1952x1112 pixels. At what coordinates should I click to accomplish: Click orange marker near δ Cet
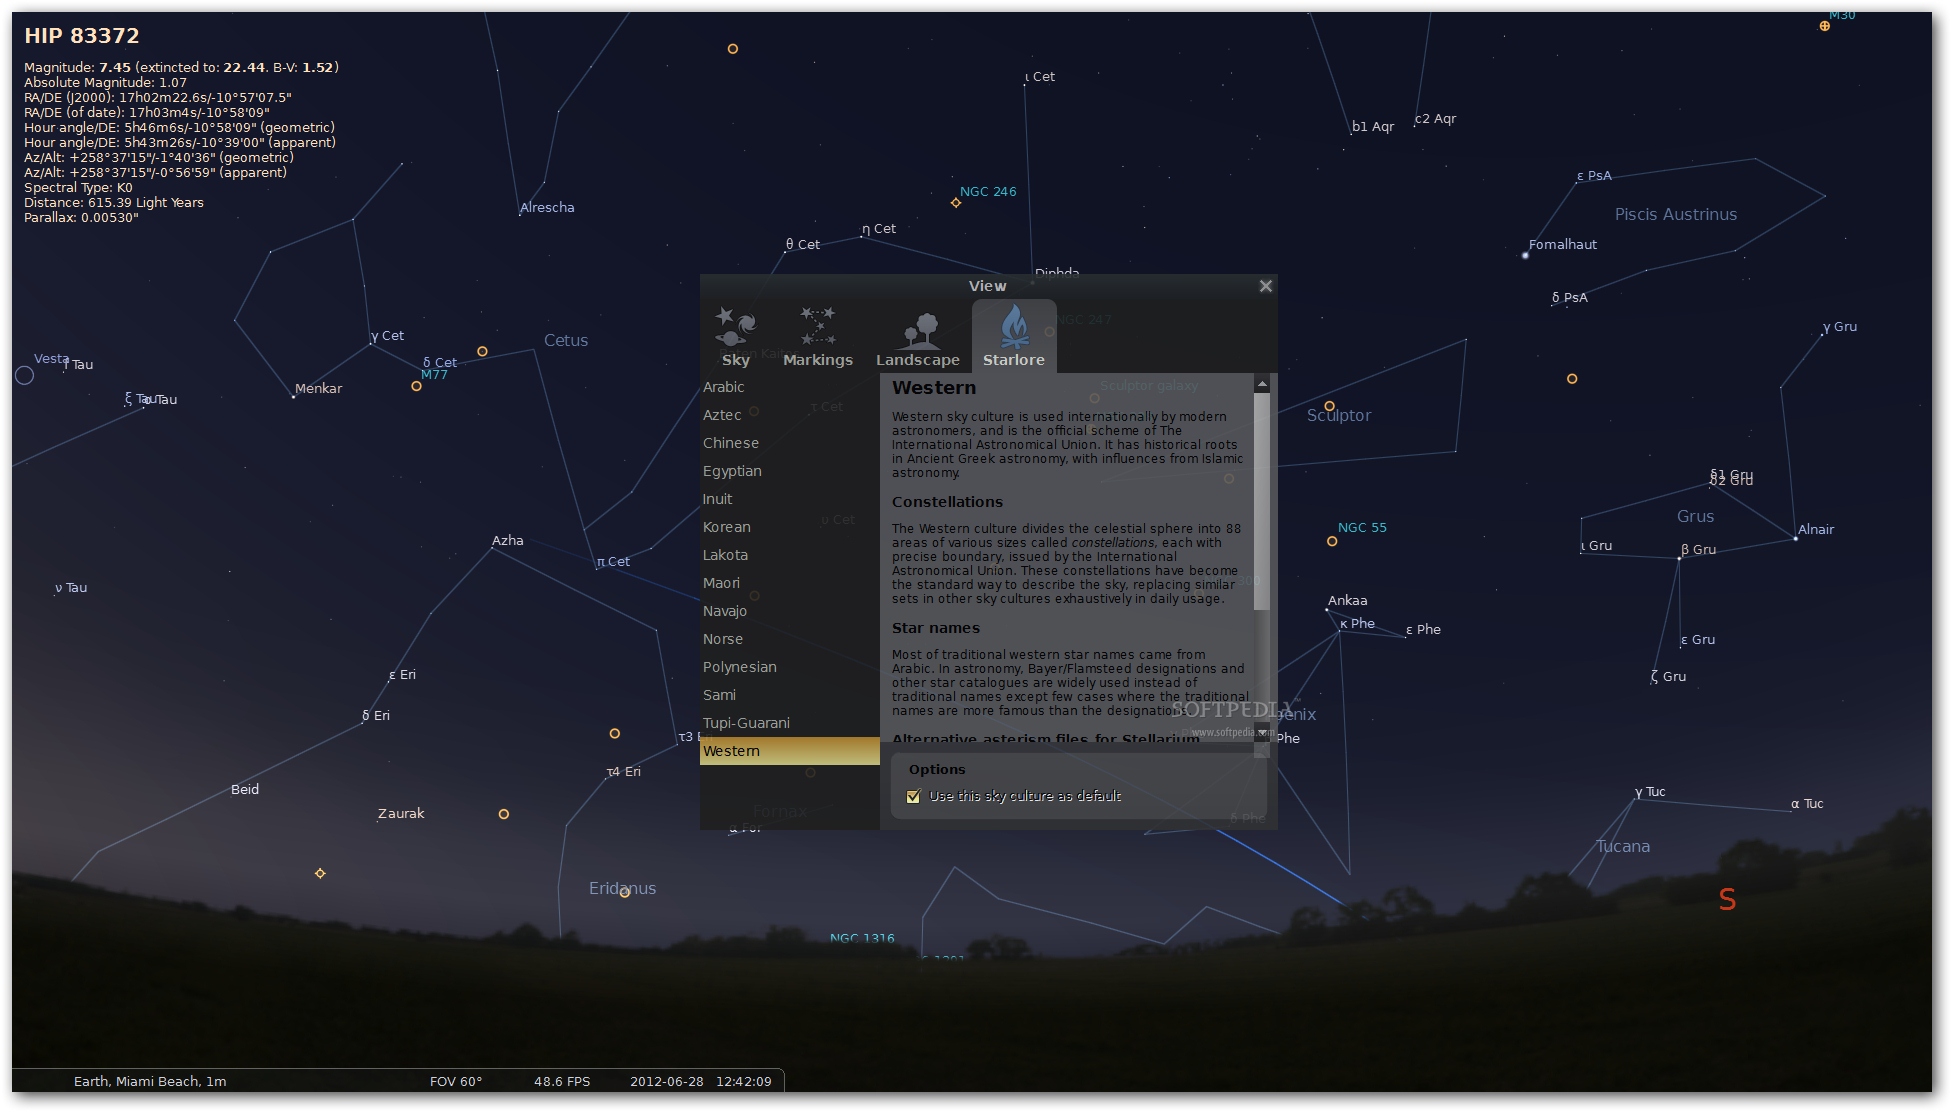pyautogui.click(x=482, y=351)
